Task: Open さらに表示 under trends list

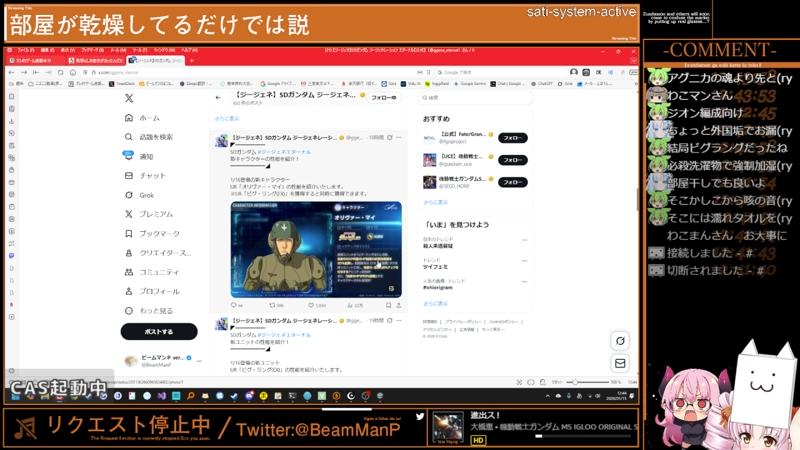Action: point(435,304)
